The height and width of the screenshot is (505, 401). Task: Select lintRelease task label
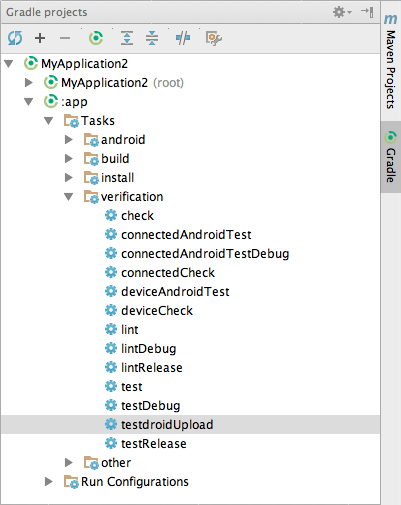[x=152, y=368]
